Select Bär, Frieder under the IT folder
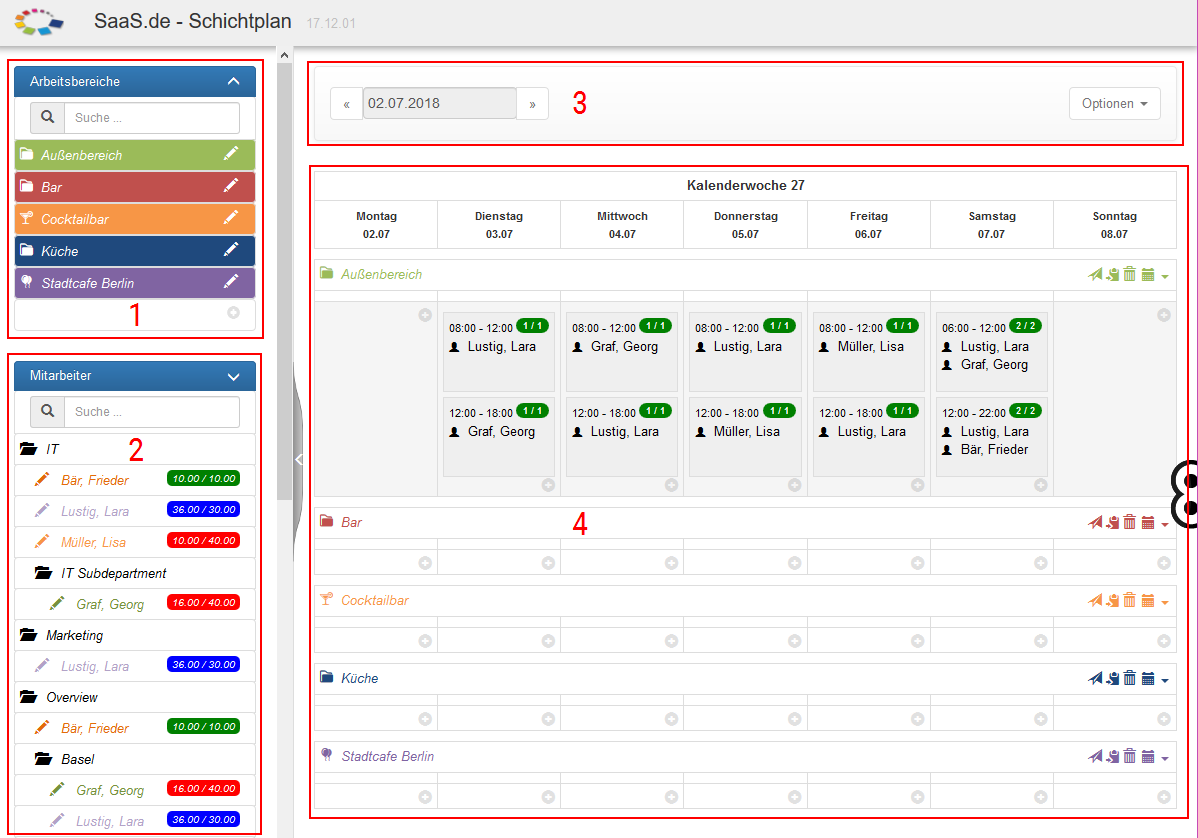 95,480
